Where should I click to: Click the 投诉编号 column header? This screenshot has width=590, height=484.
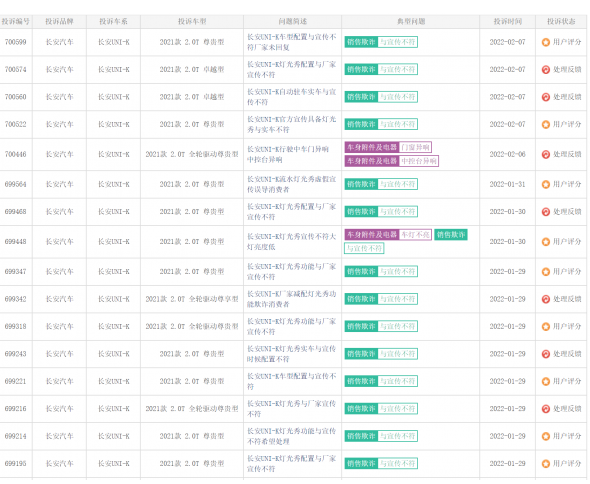[x=16, y=21]
